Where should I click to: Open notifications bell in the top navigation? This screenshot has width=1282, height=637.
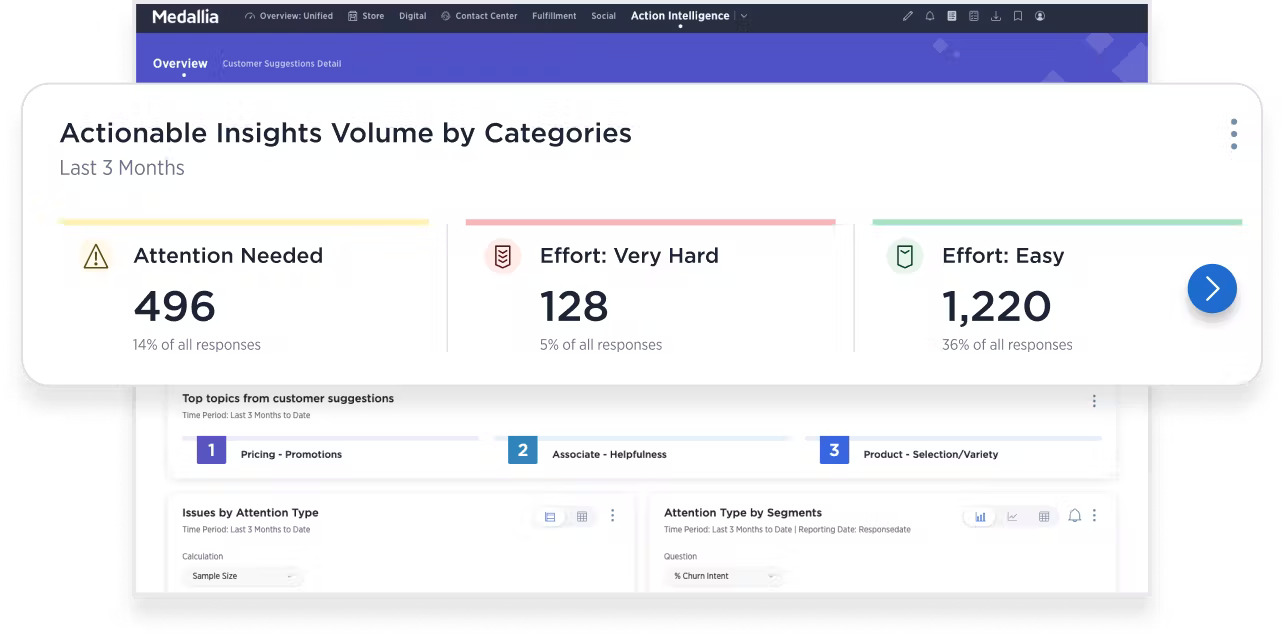click(930, 16)
